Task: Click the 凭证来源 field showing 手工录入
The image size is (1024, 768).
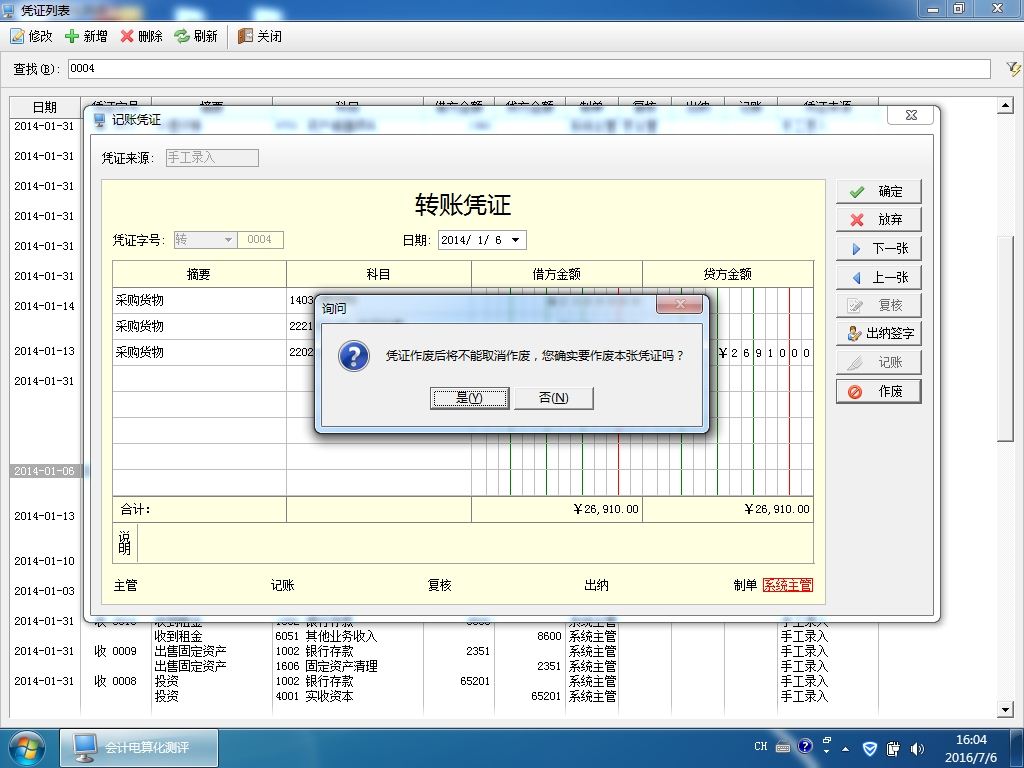Action: [212, 157]
